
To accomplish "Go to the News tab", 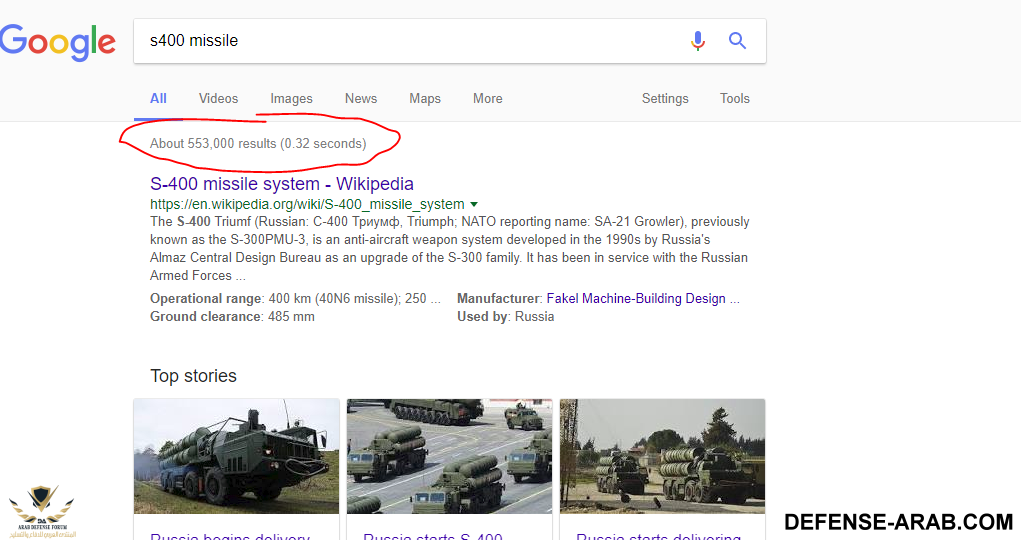I will pos(361,98).
